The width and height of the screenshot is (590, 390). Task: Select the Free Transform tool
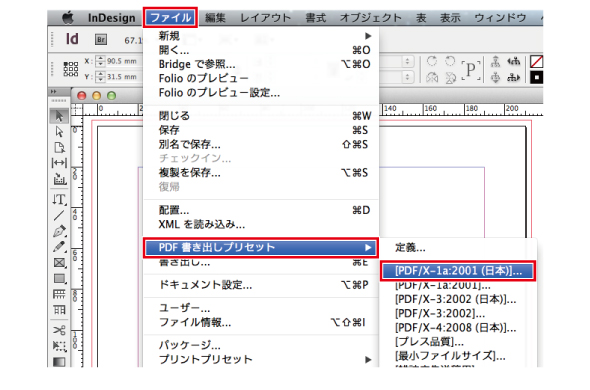coord(59,346)
